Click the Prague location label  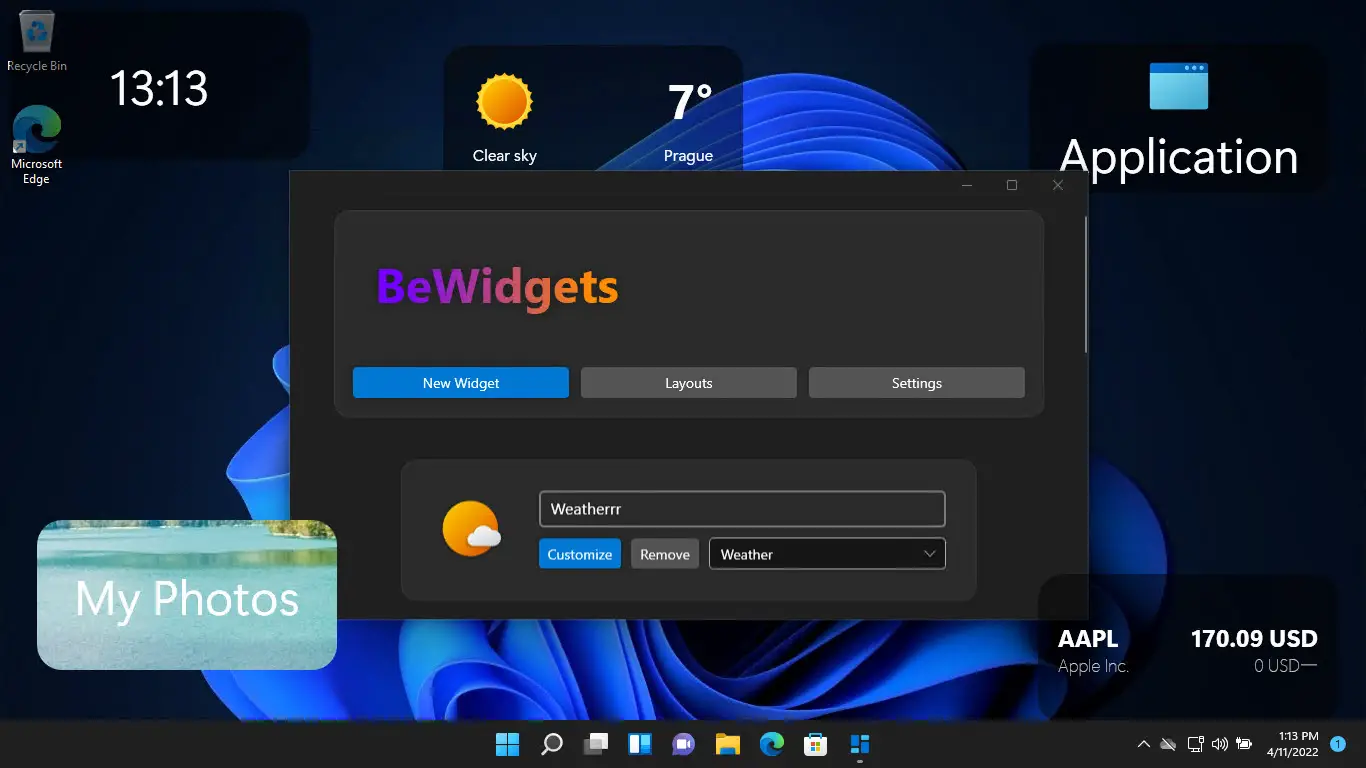(x=688, y=156)
